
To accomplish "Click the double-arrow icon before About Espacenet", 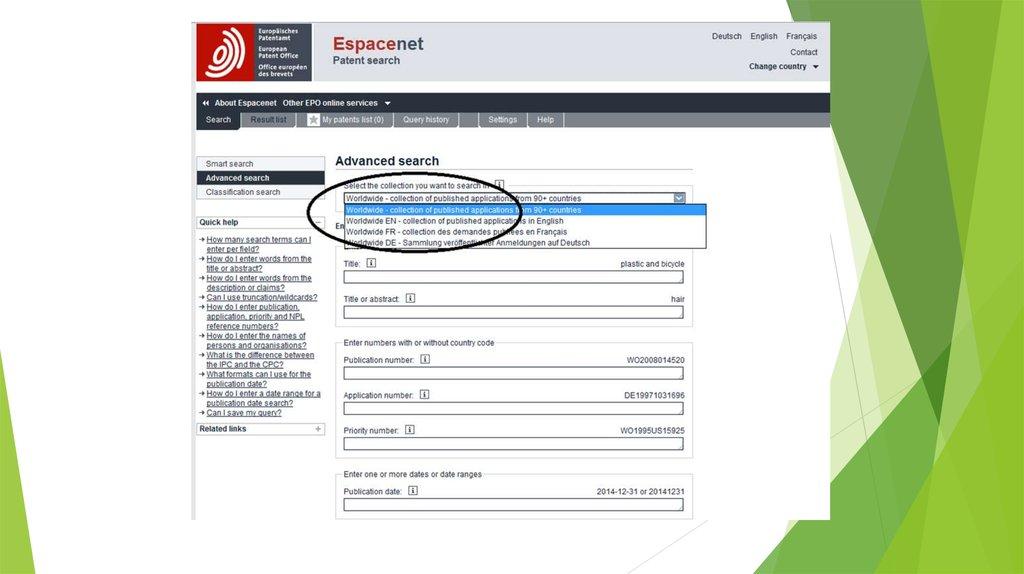I will click(206, 103).
